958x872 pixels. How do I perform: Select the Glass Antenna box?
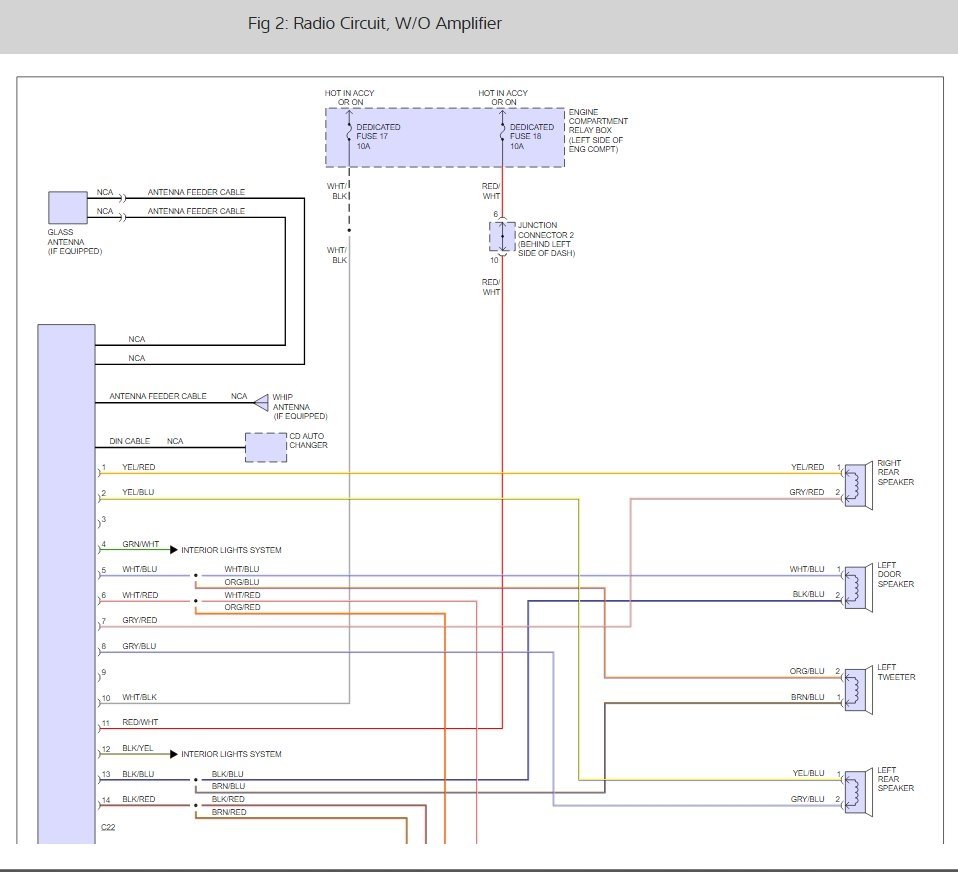pos(68,208)
